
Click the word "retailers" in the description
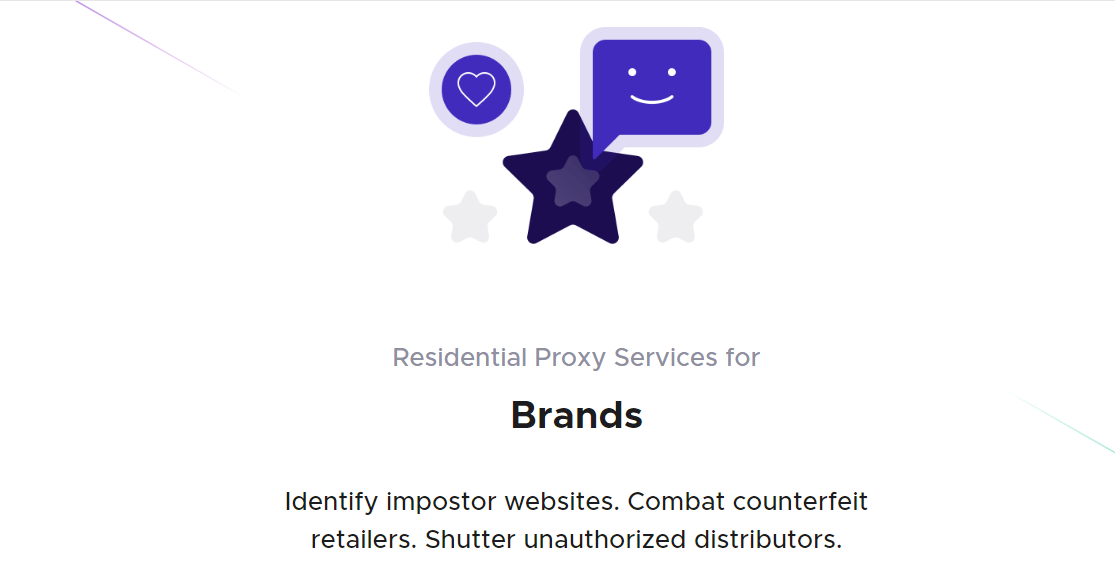[363, 540]
